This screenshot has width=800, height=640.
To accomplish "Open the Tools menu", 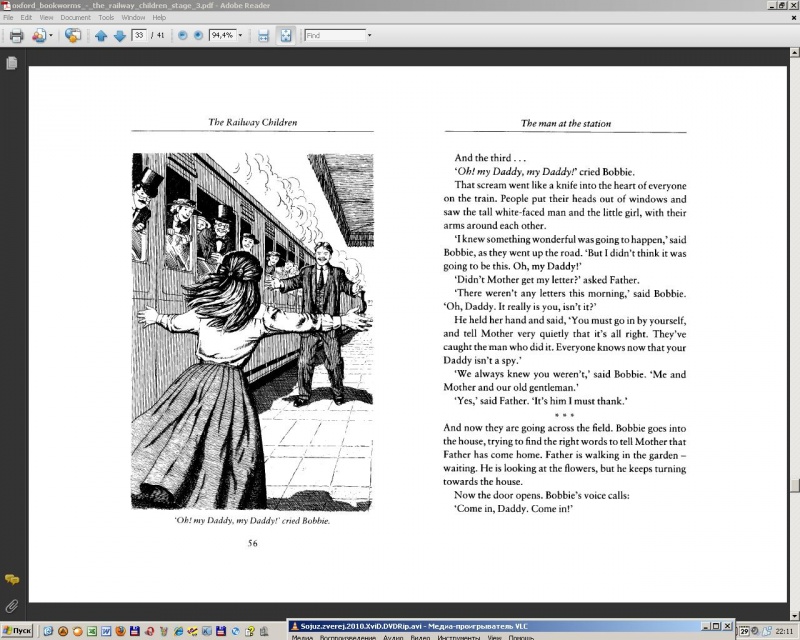I will pos(105,17).
